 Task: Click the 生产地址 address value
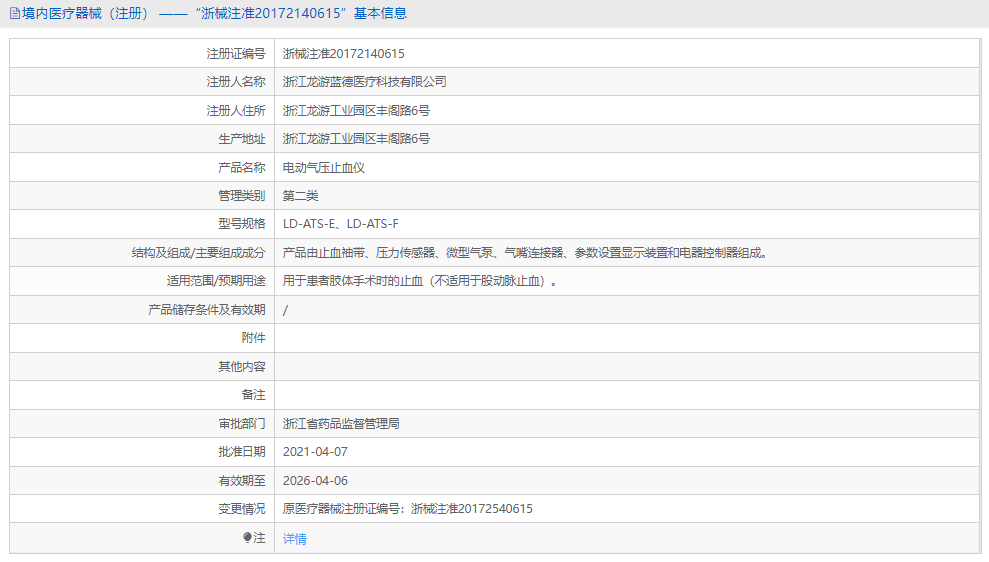(x=356, y=139)
